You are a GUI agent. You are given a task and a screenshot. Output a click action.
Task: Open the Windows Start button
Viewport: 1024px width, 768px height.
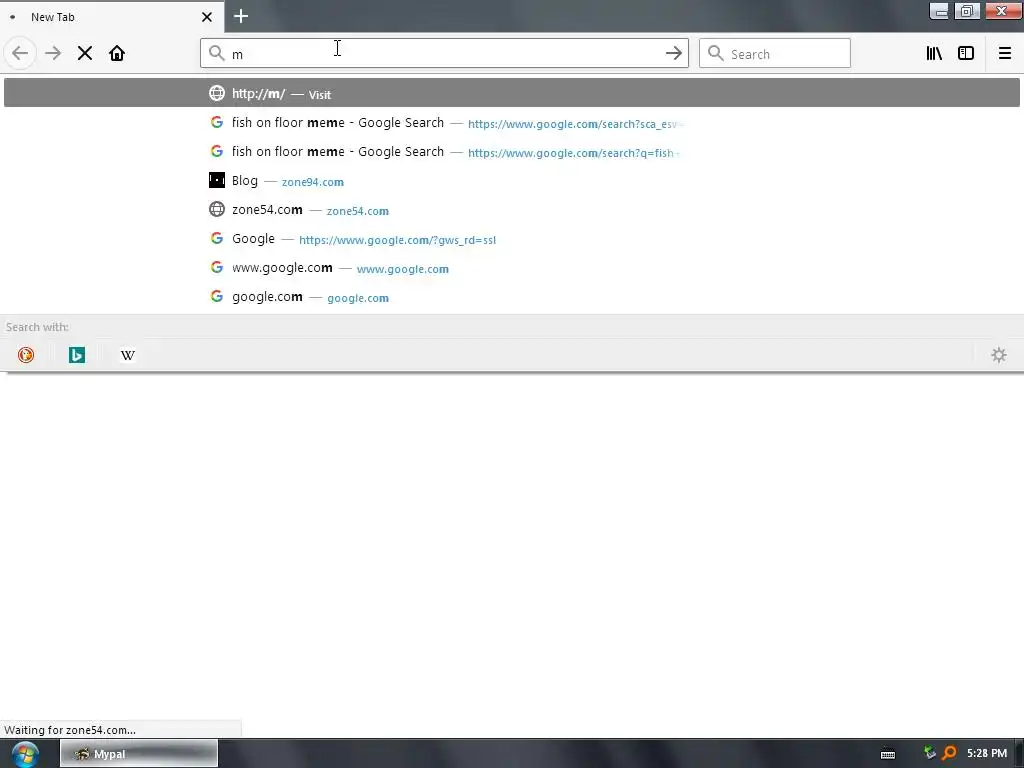[x=25, y=754]
